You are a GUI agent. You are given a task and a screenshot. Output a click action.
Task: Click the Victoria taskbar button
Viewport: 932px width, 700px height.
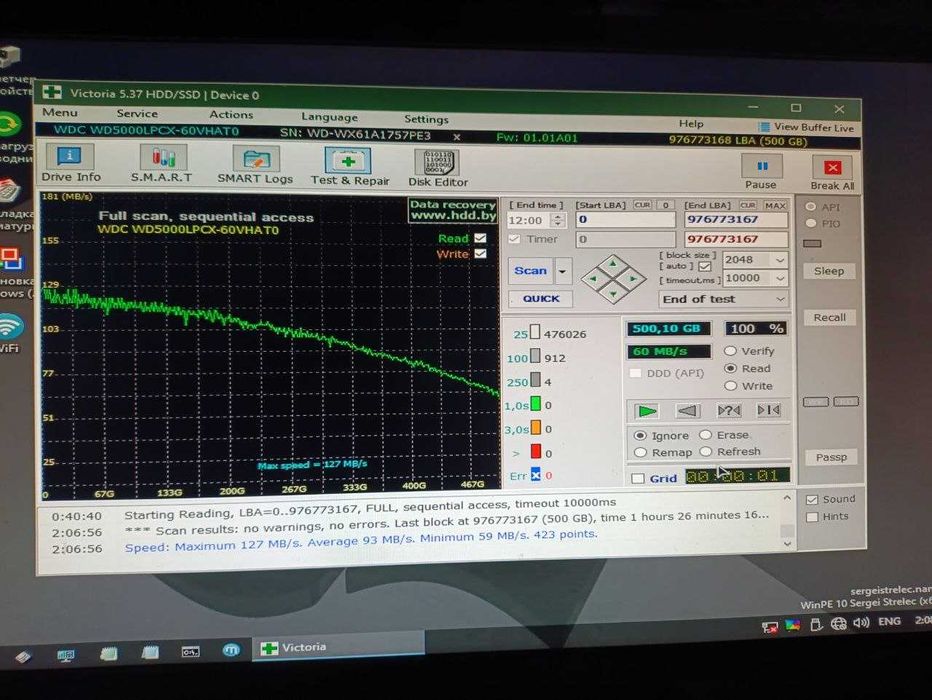(339, 647)
